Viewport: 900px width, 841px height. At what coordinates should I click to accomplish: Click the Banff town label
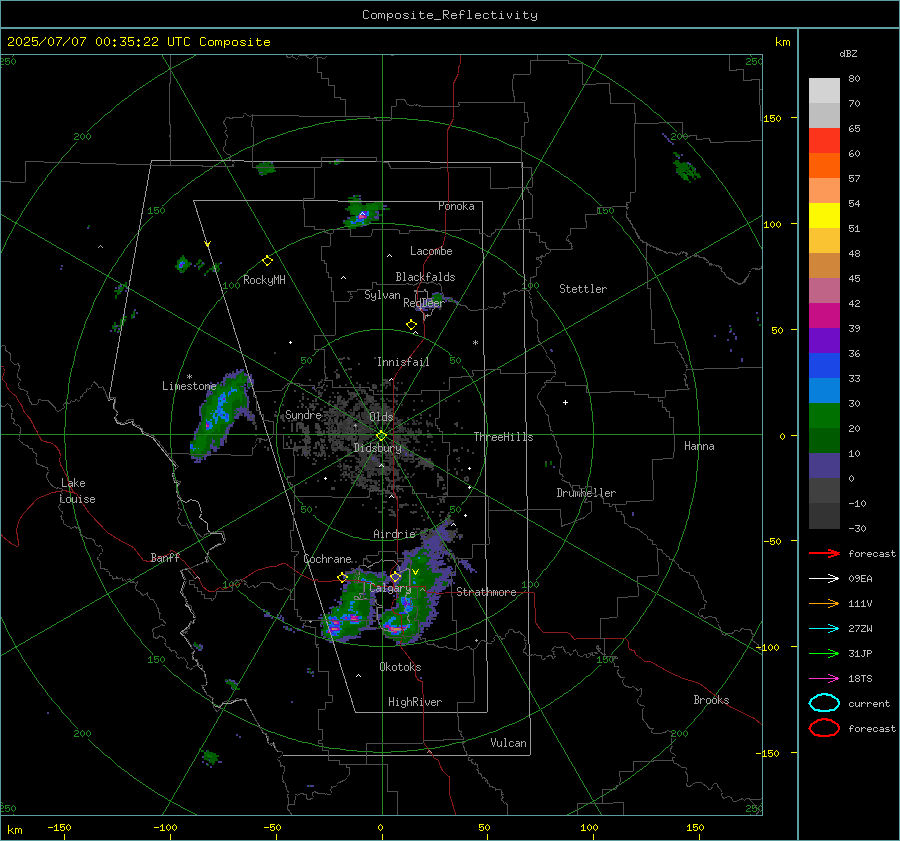click(x=165, y=557)
